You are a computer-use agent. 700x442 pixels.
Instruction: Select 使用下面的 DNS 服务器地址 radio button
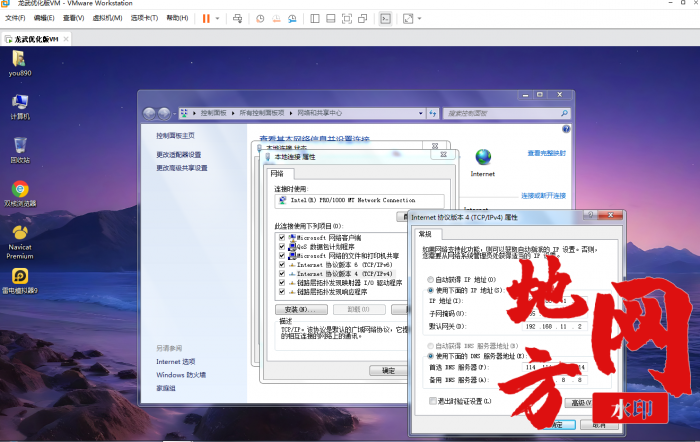coord(430,356)
